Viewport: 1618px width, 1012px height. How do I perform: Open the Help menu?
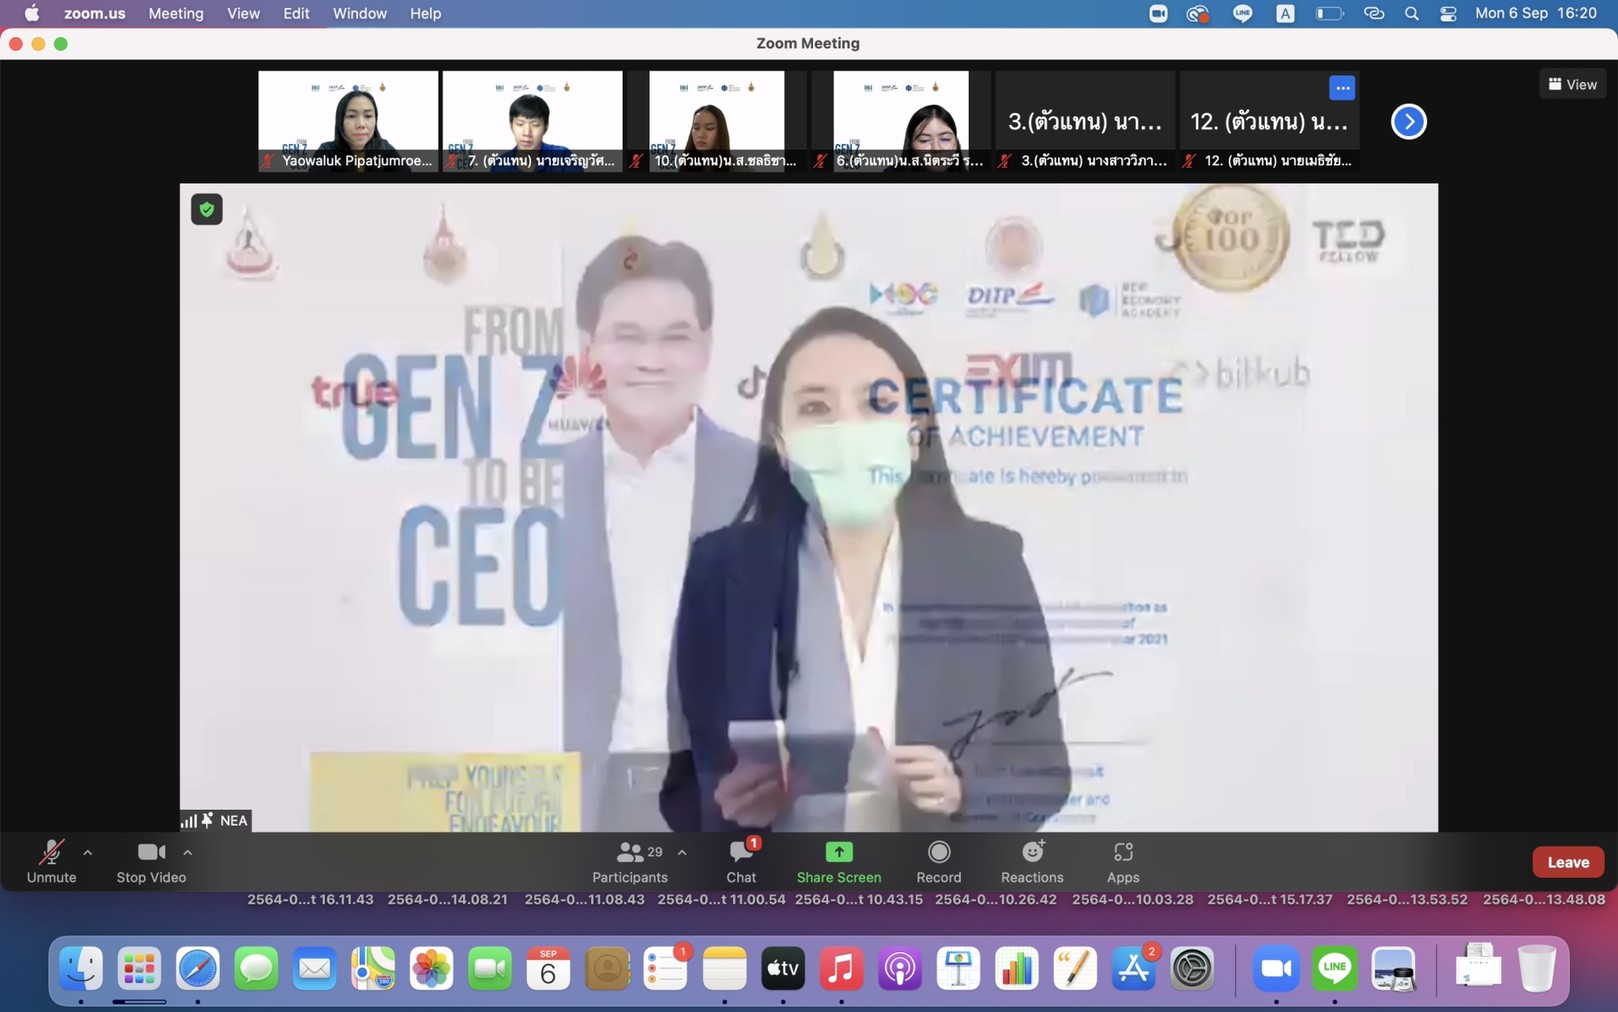(x=425, y=13)
